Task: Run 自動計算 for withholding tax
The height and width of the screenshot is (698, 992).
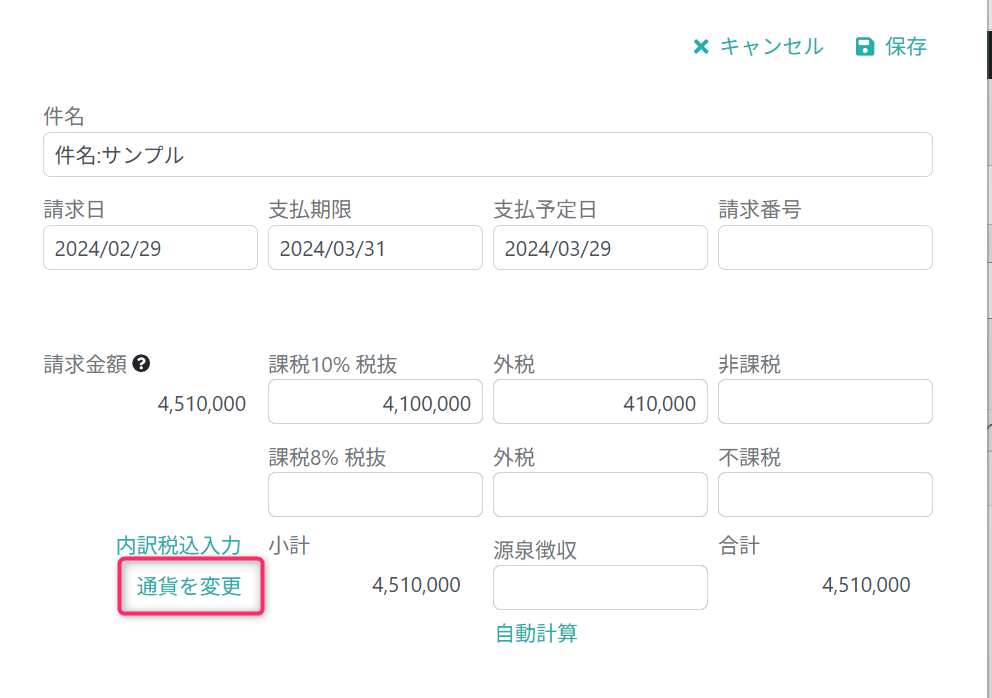Action: (x=537, y=633)
